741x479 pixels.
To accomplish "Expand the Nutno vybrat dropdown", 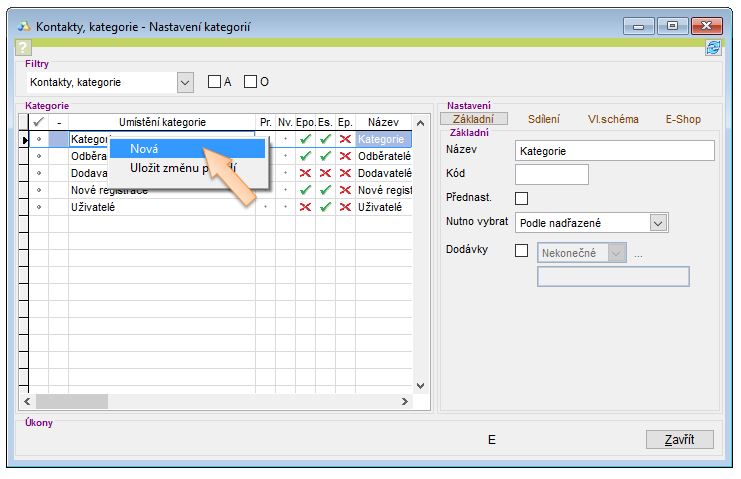I will click(x=657, y=223).
